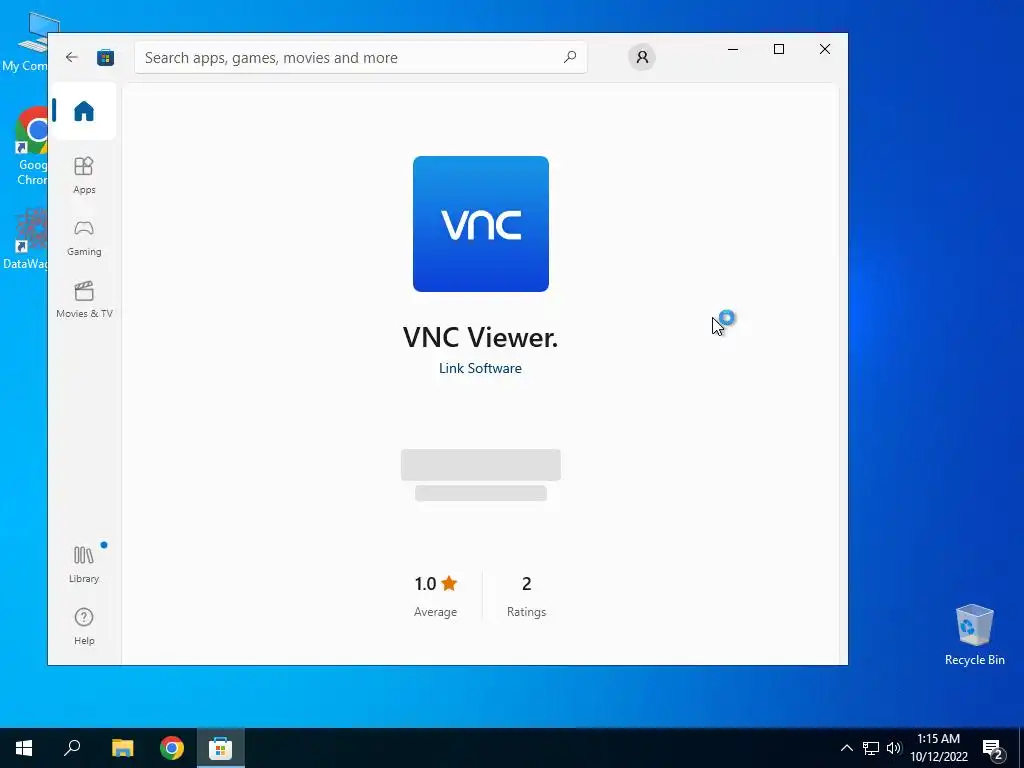Image resolution: width=1024 pixels, height=768 pixels.
Task: Go back with the Store back arrow
Action: tap(72, 57)
